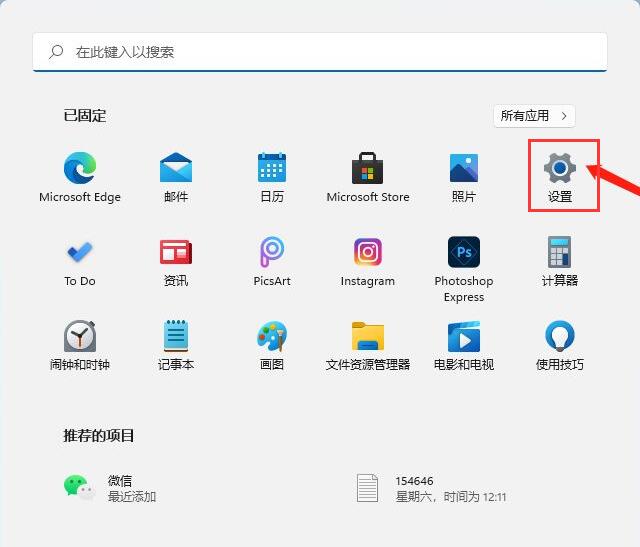Screen dimensions: 640x547
Task: Open 文件资源管理器 file explorer
Action: point(368,345)
